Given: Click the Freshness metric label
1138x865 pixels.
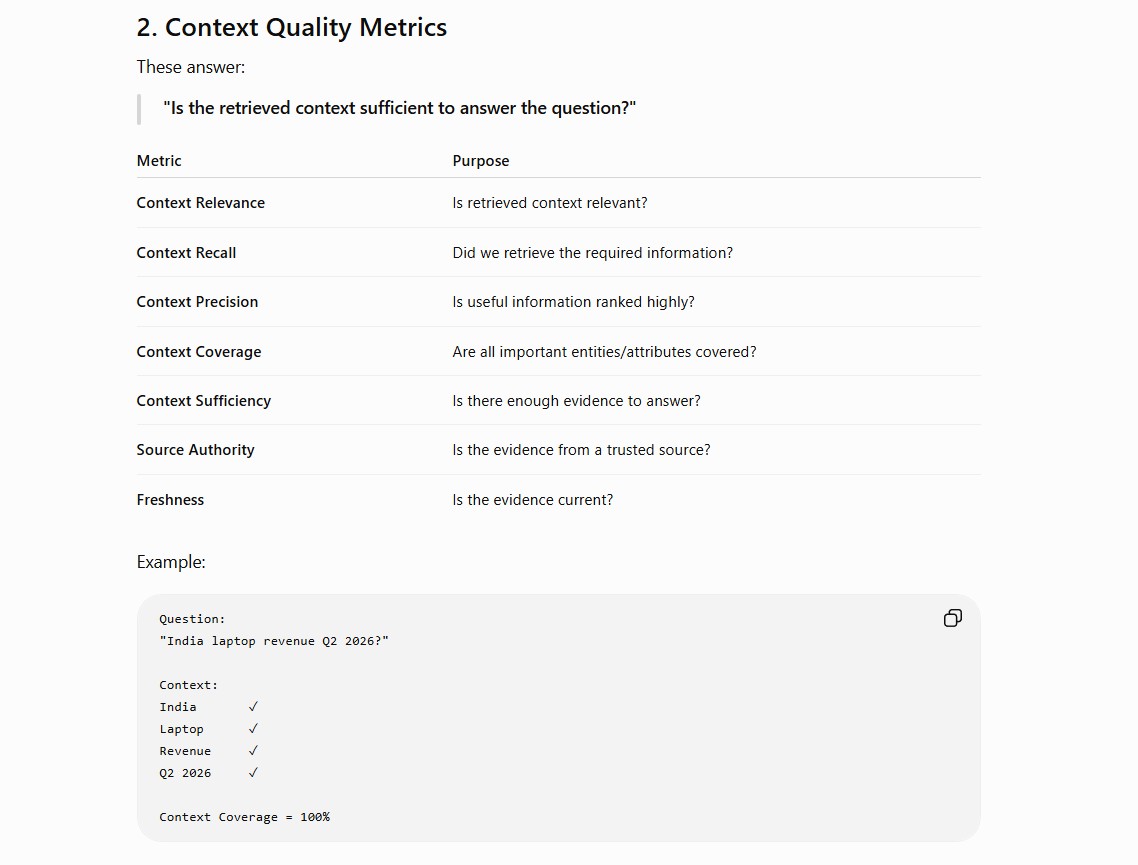Looking at the screenshot, I should [171, 500].
